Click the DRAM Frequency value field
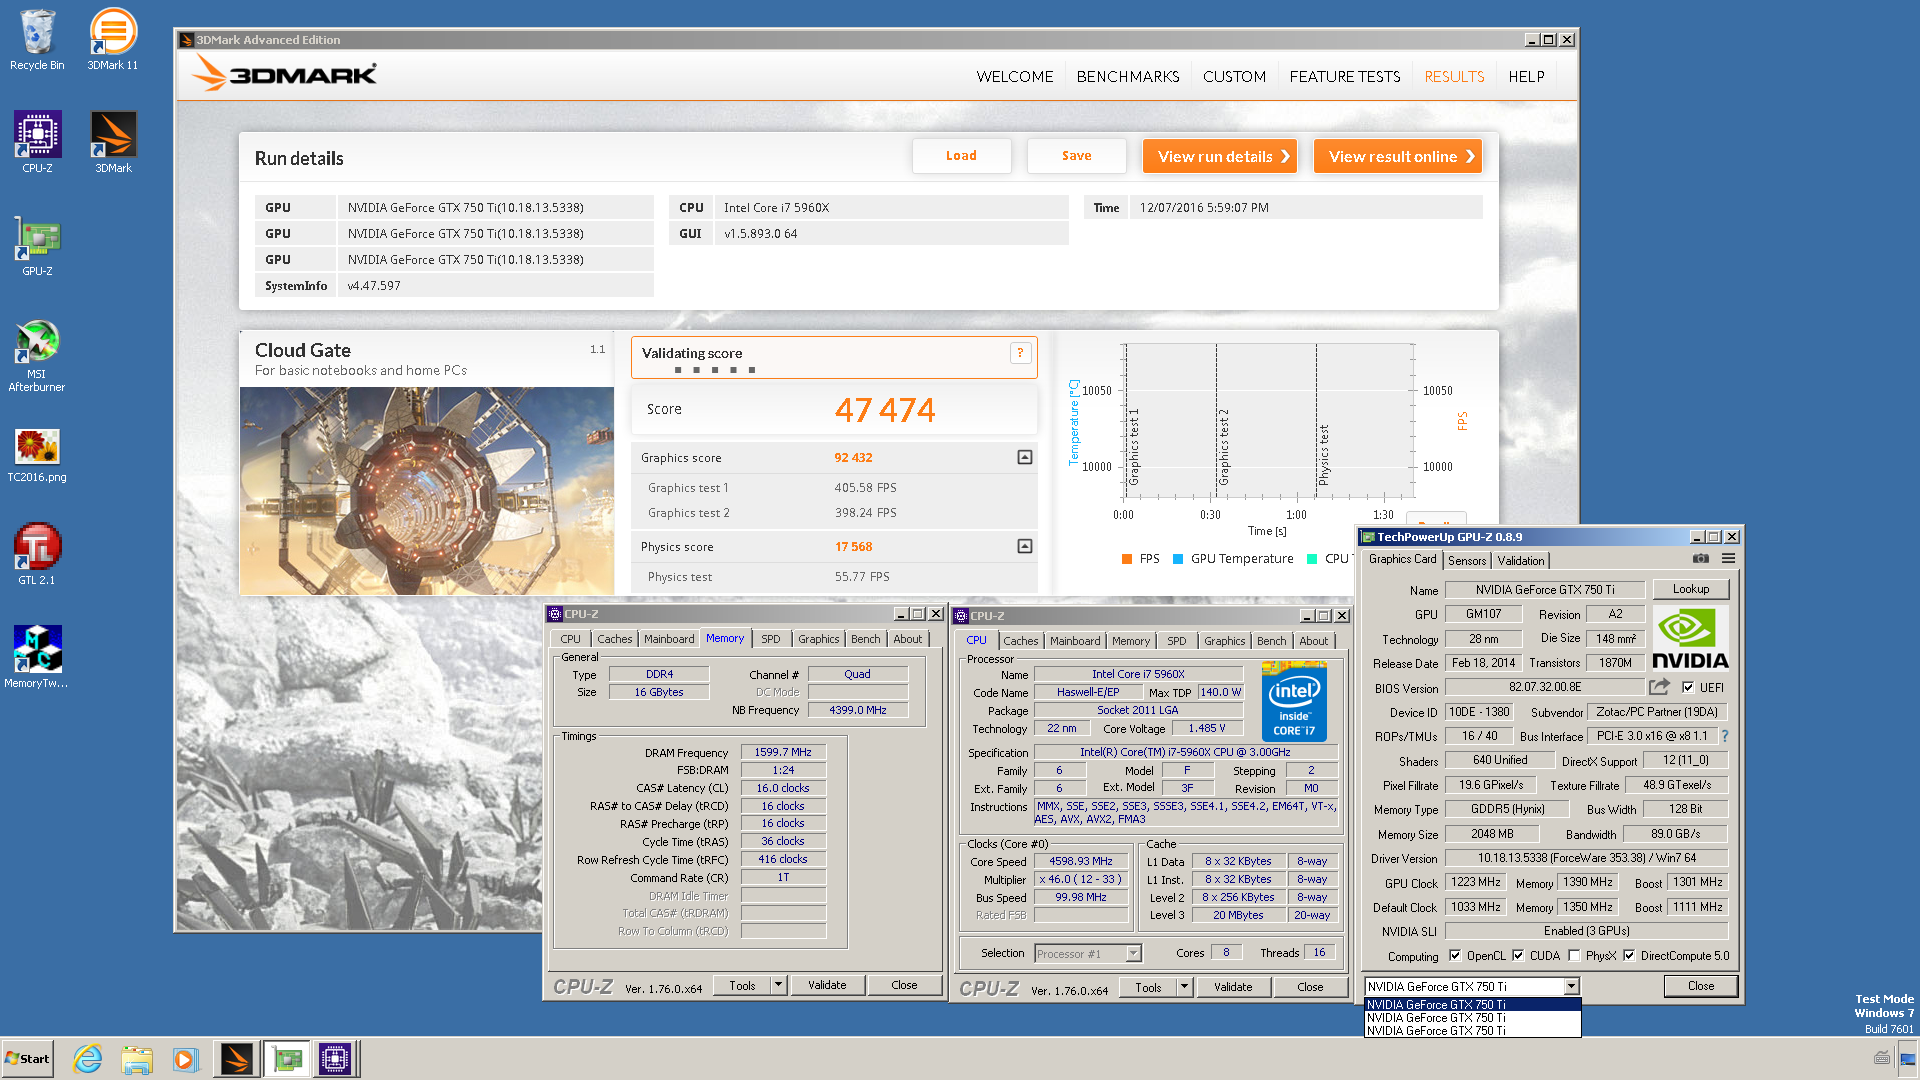The width and height of the screenshot is (1920, 1080). tap(783, 752)
